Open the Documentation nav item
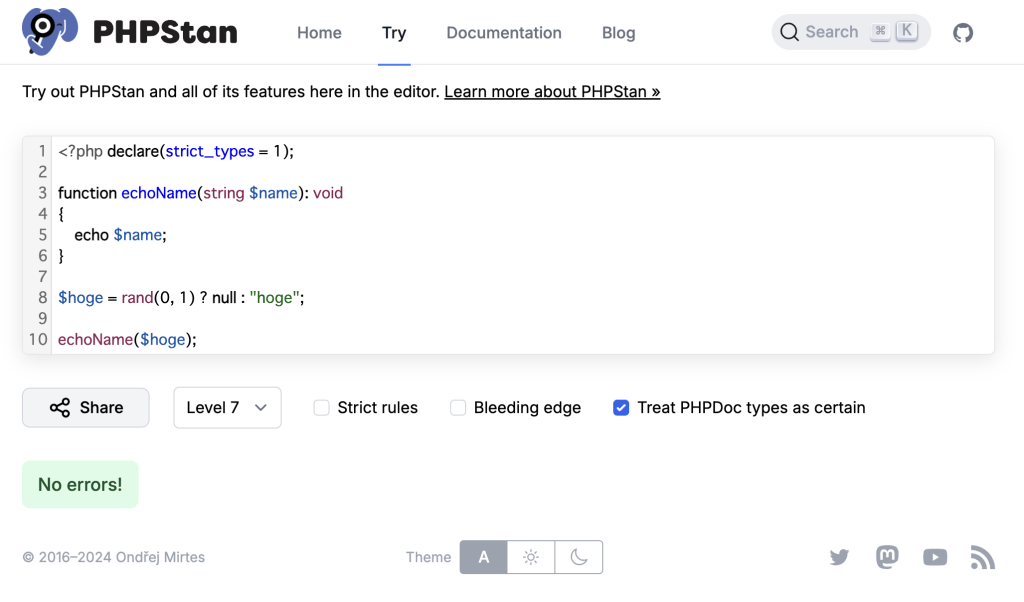Screen dimensions: 1024x602 504,33
